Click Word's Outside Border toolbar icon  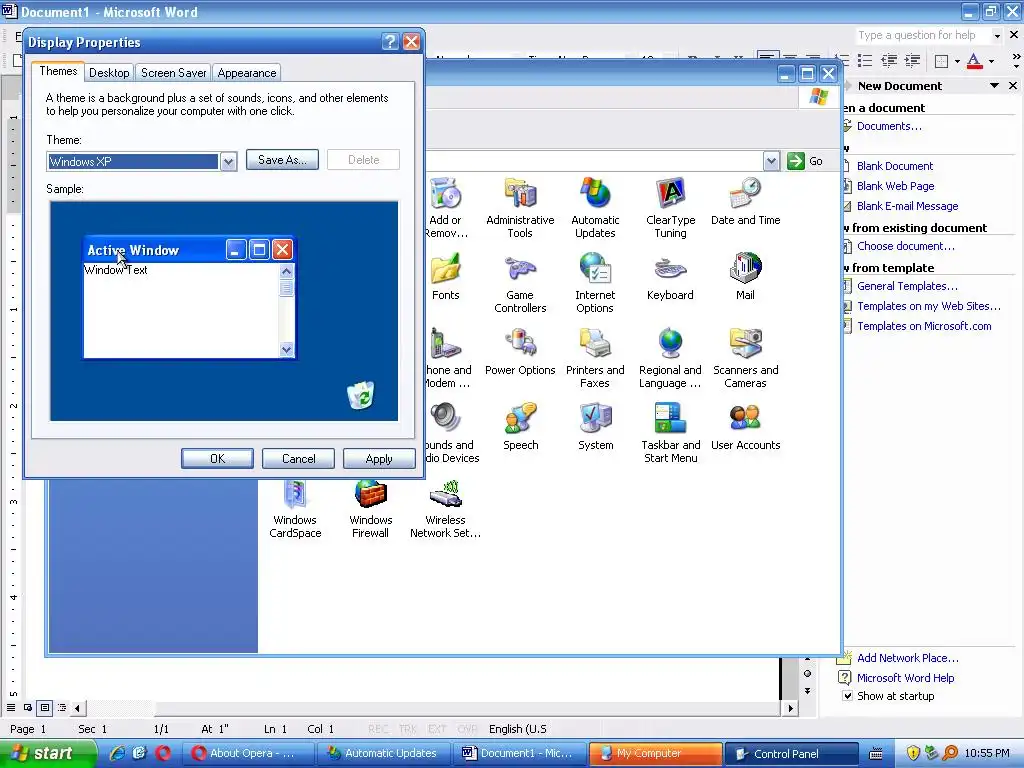pos(941,61)
